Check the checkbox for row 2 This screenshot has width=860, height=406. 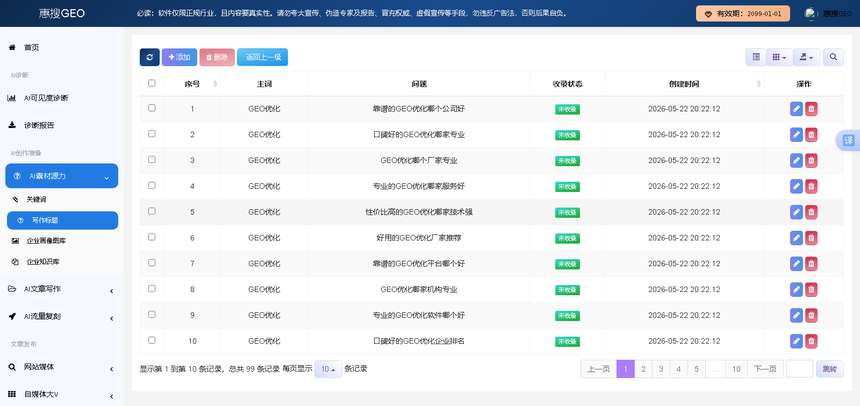coord(152,133)
